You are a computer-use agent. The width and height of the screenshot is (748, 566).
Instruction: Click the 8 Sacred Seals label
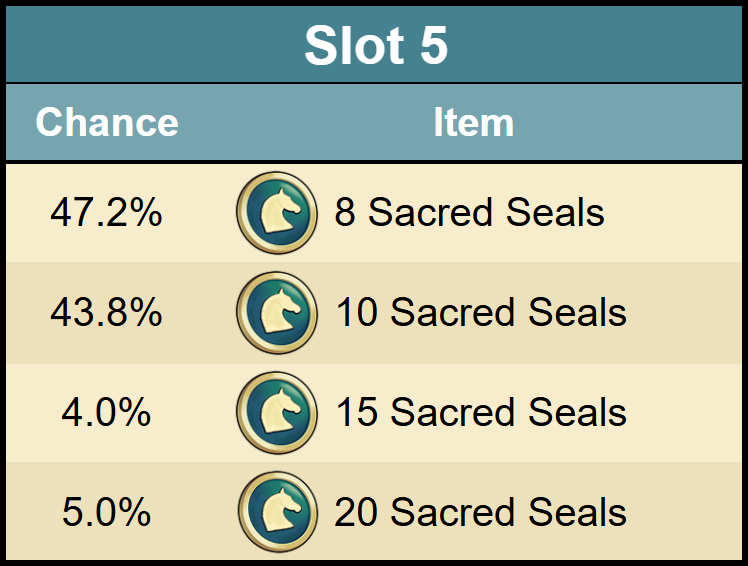469,212
